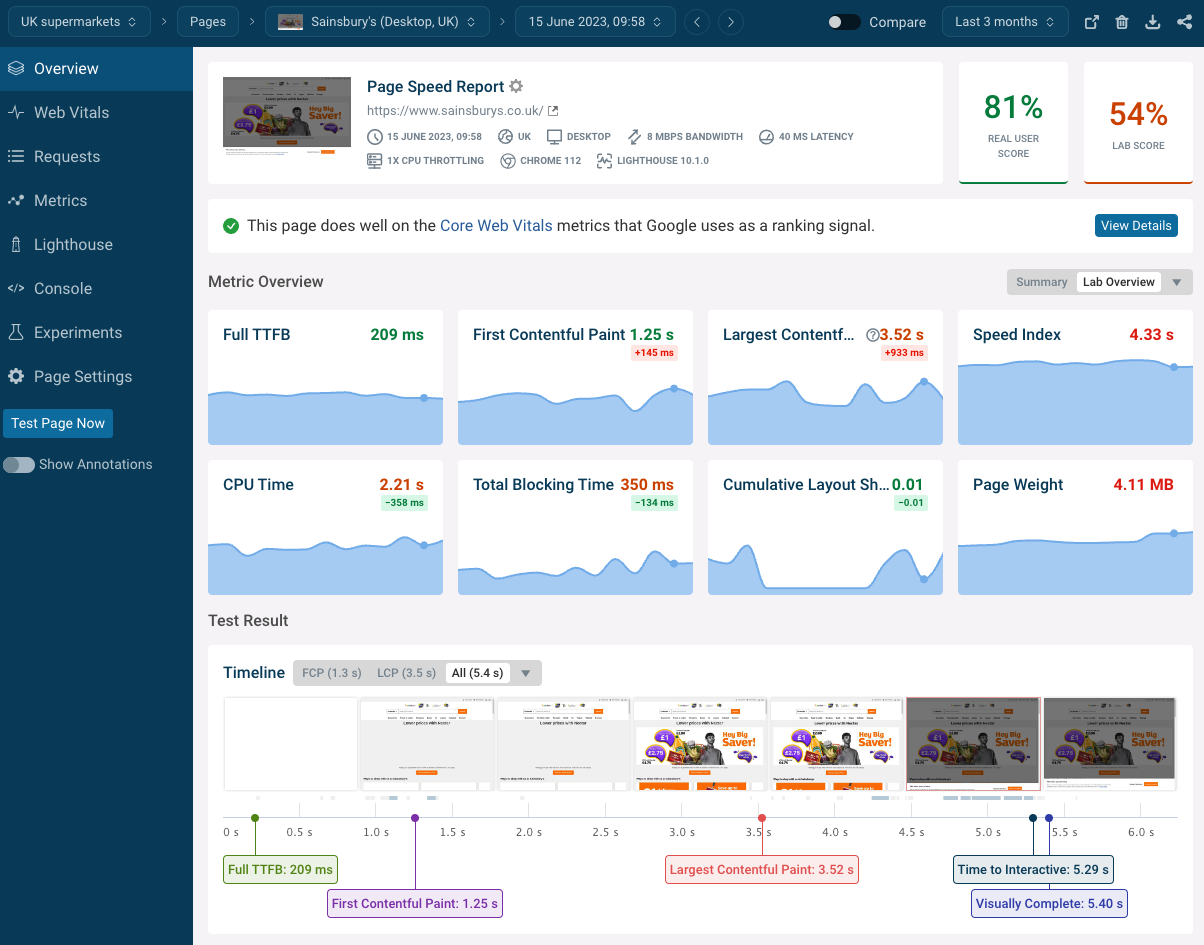Open the Total Blocking Time chart
Screen dimensions: 1204x945
tap(575, 527)
